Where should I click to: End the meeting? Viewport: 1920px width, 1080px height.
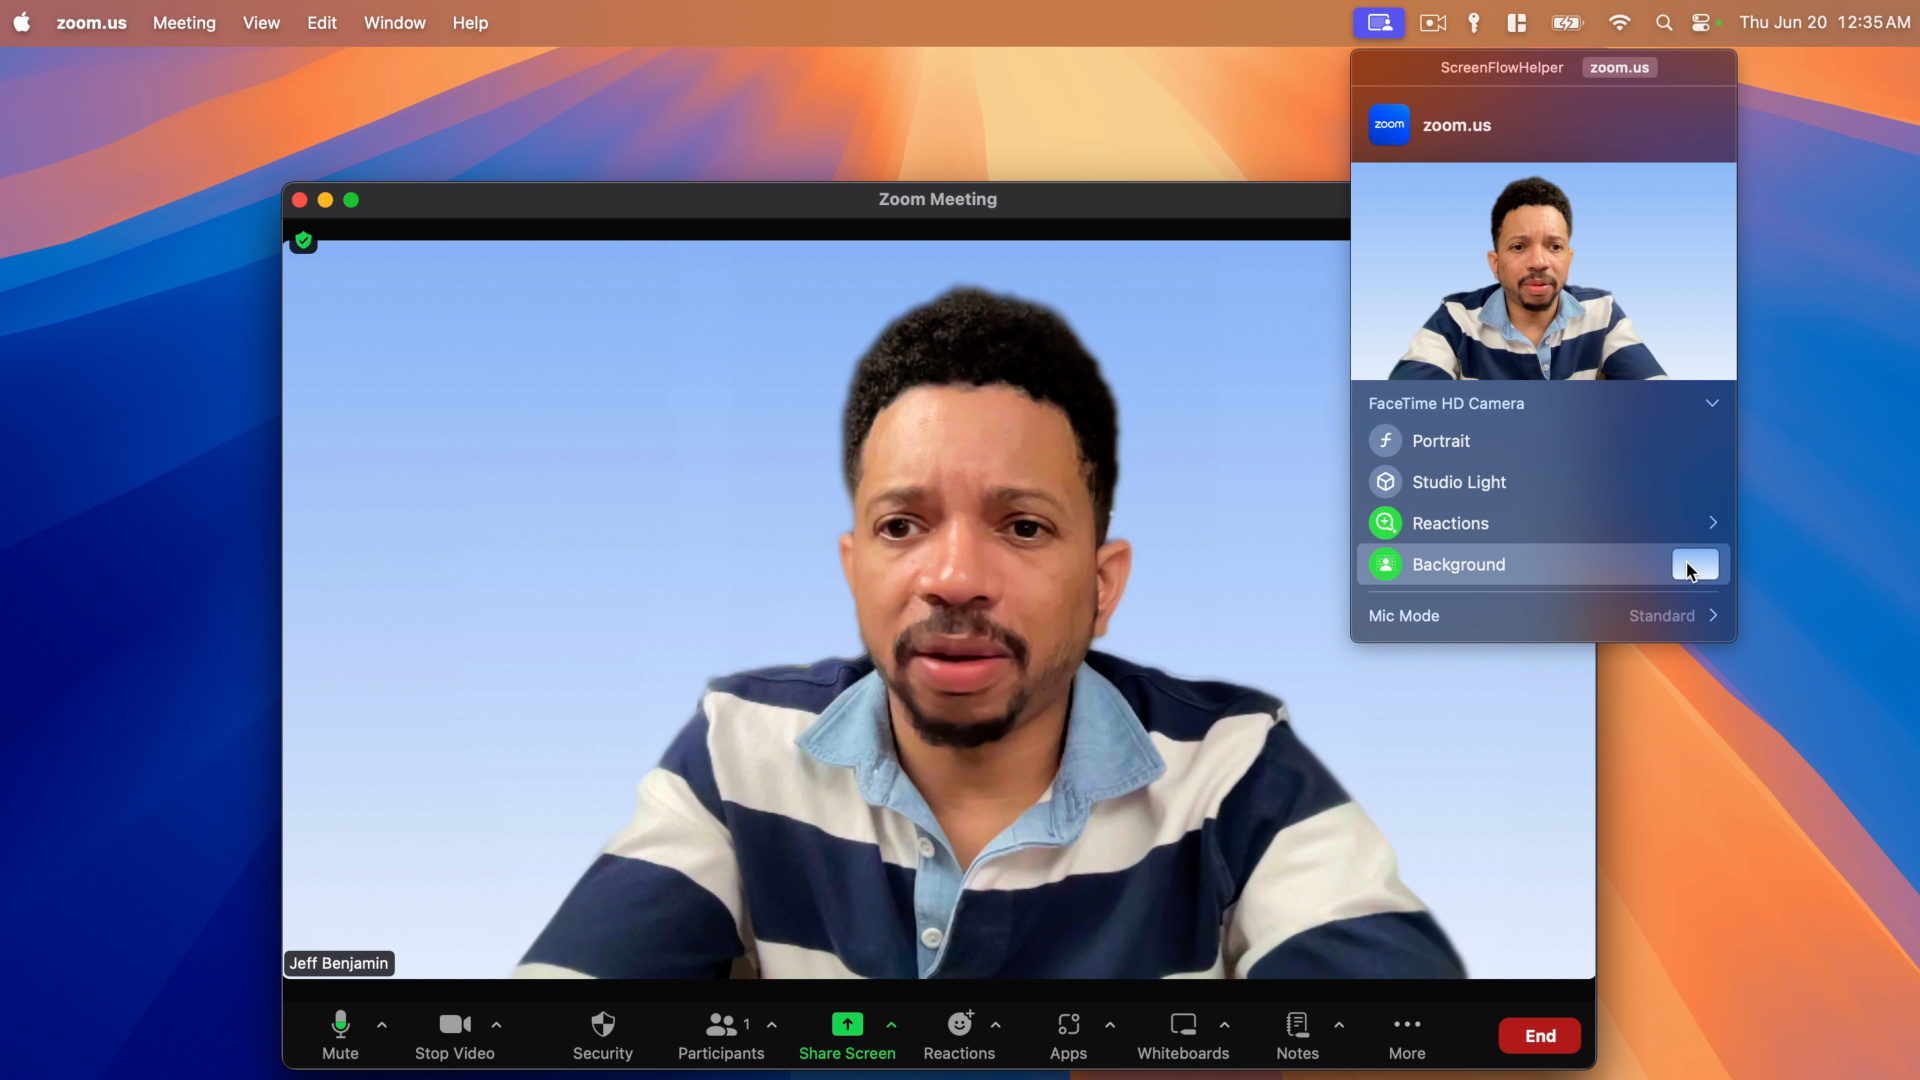coord(1539,1035)
